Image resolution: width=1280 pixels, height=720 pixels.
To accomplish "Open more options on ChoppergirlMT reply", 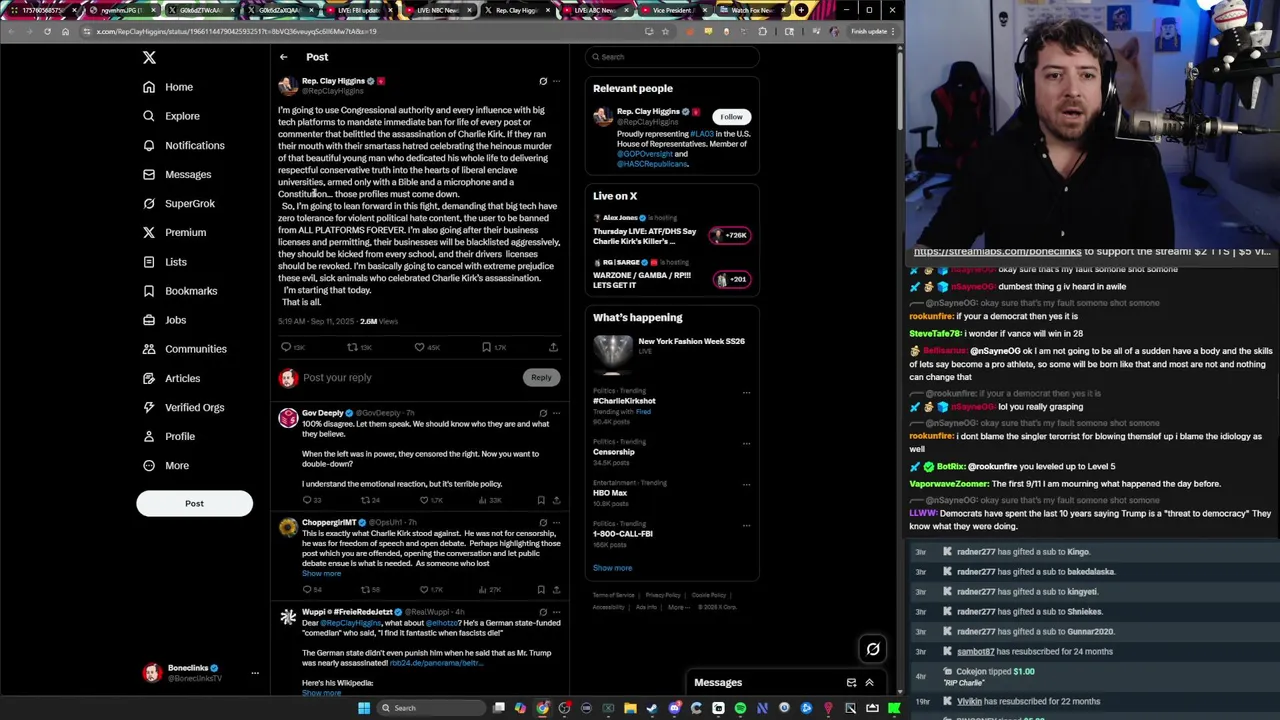I will (557, 523).
